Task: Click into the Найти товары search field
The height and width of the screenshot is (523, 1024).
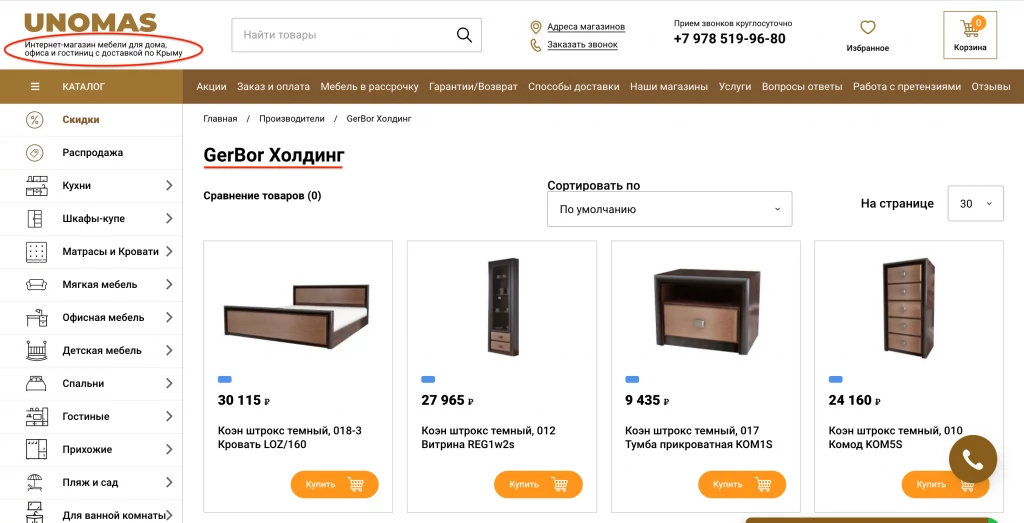Action: point(345,35)
